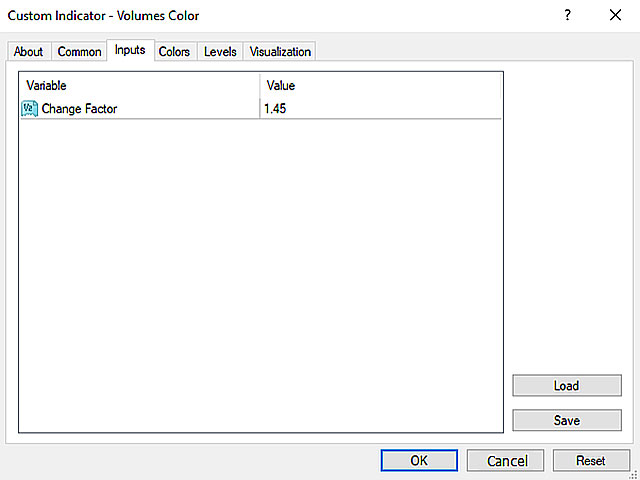Close the Custom Indicator dialog
Image resolution: width=640 pixels, height=480 pixels.
[x=615, y=16]
